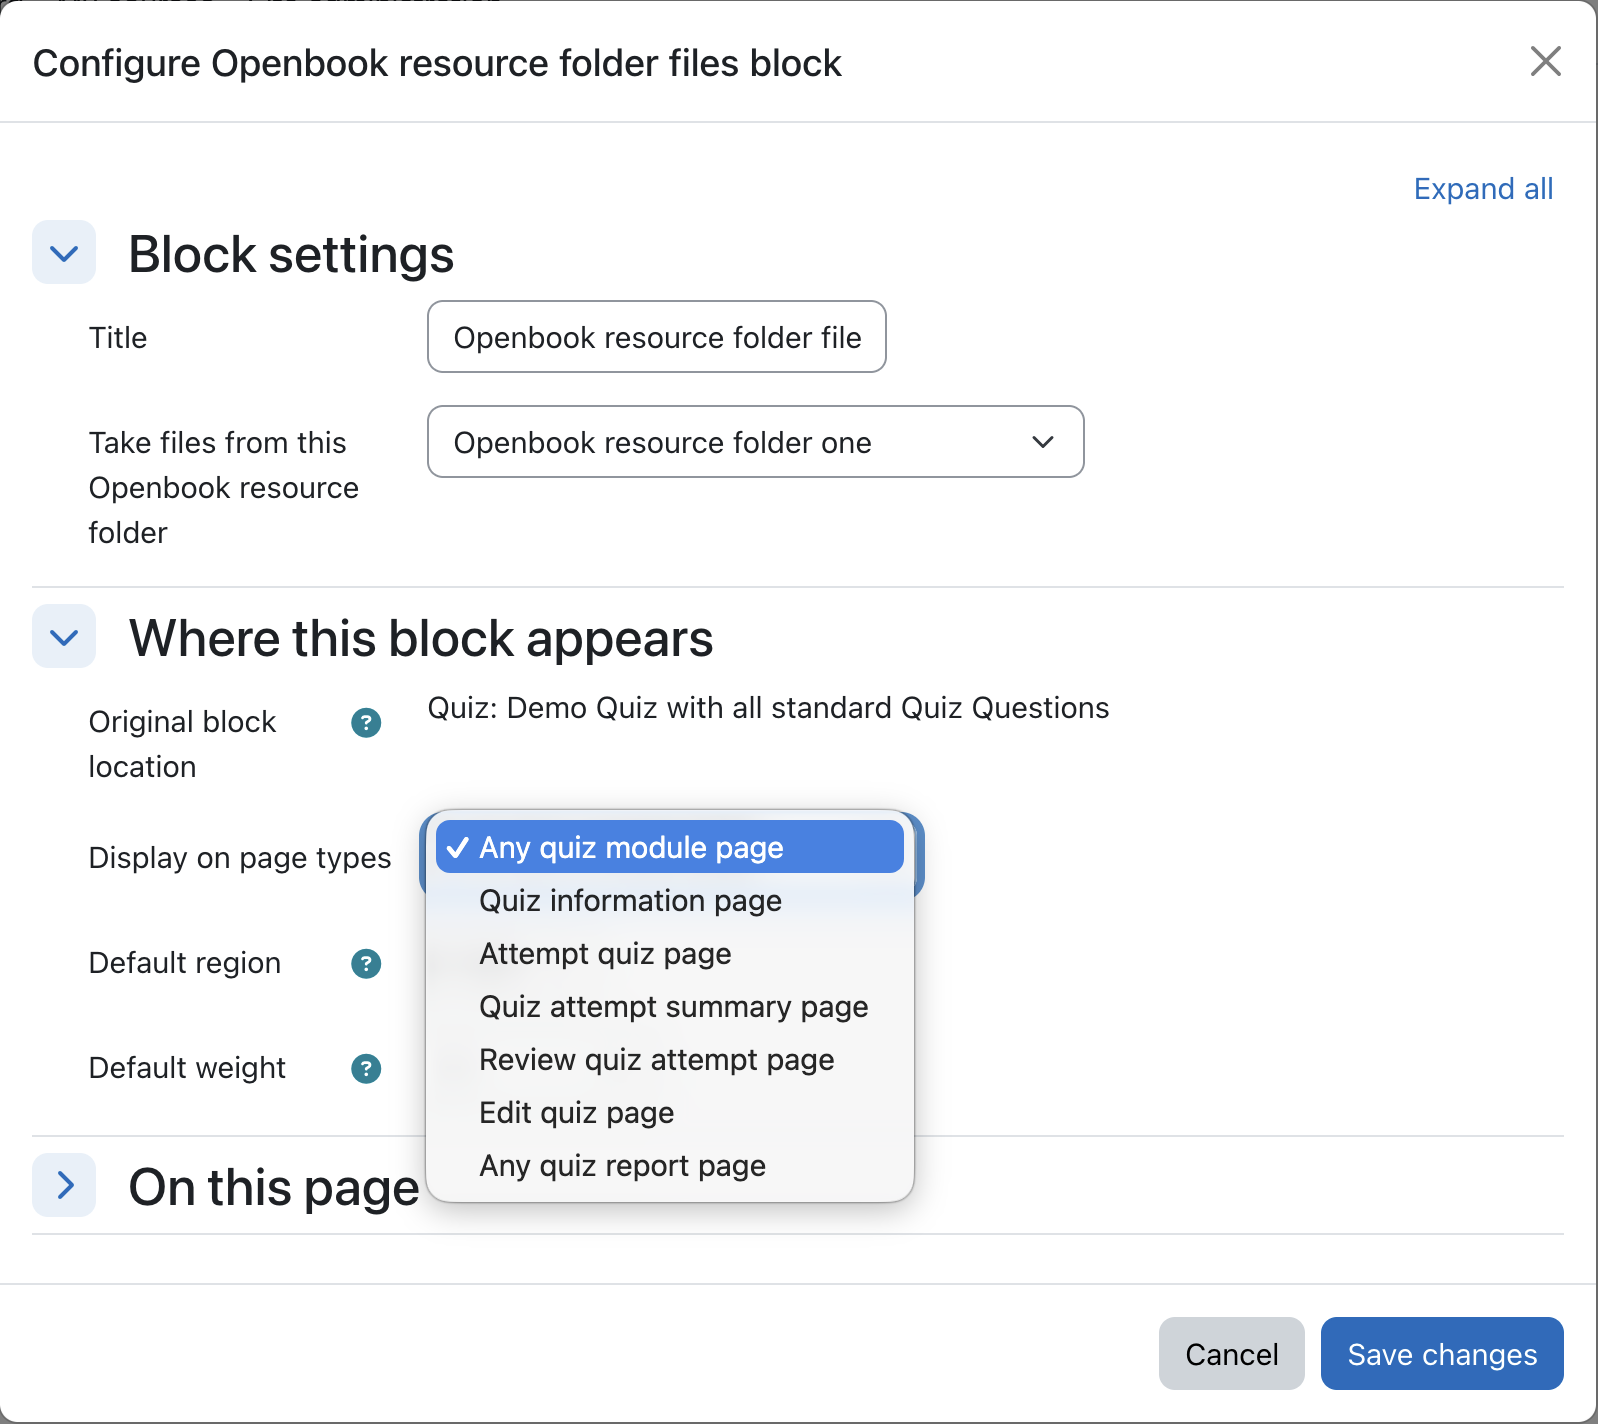
Task: Select Quiz information page option
Action: point(670,901)
